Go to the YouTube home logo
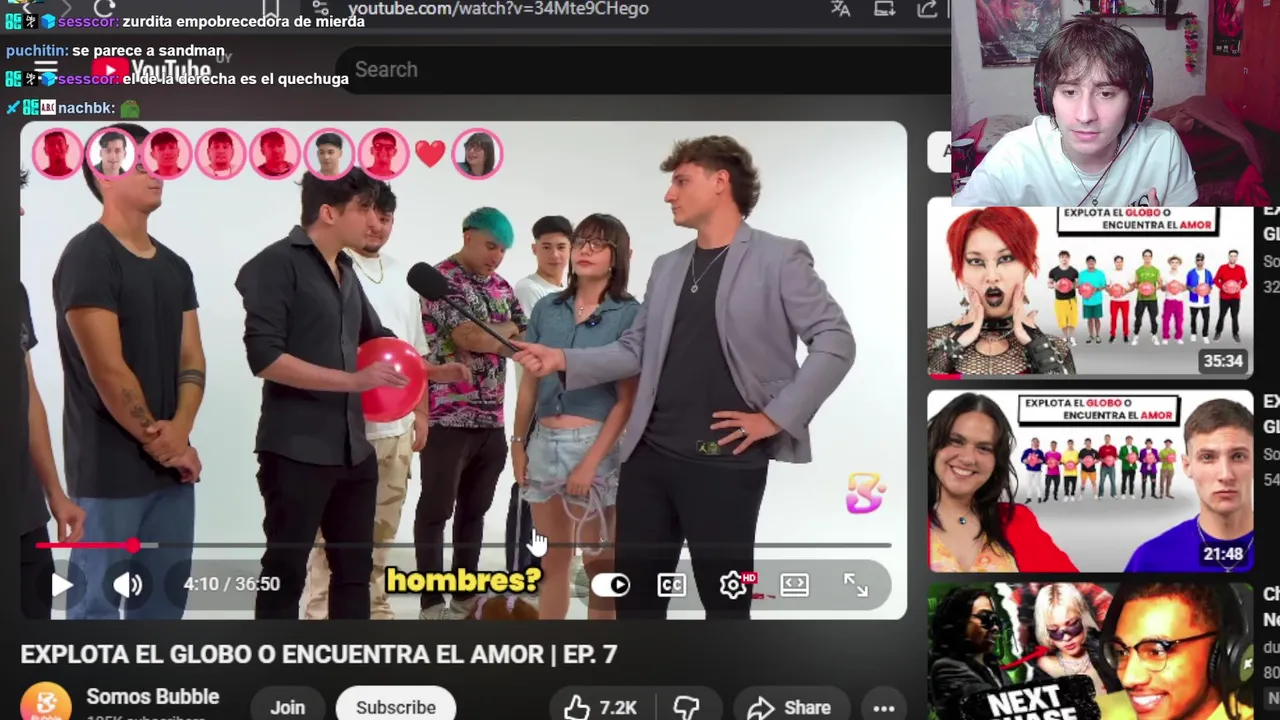Viewport: 1280px width, 720px height. click(150, 72)
